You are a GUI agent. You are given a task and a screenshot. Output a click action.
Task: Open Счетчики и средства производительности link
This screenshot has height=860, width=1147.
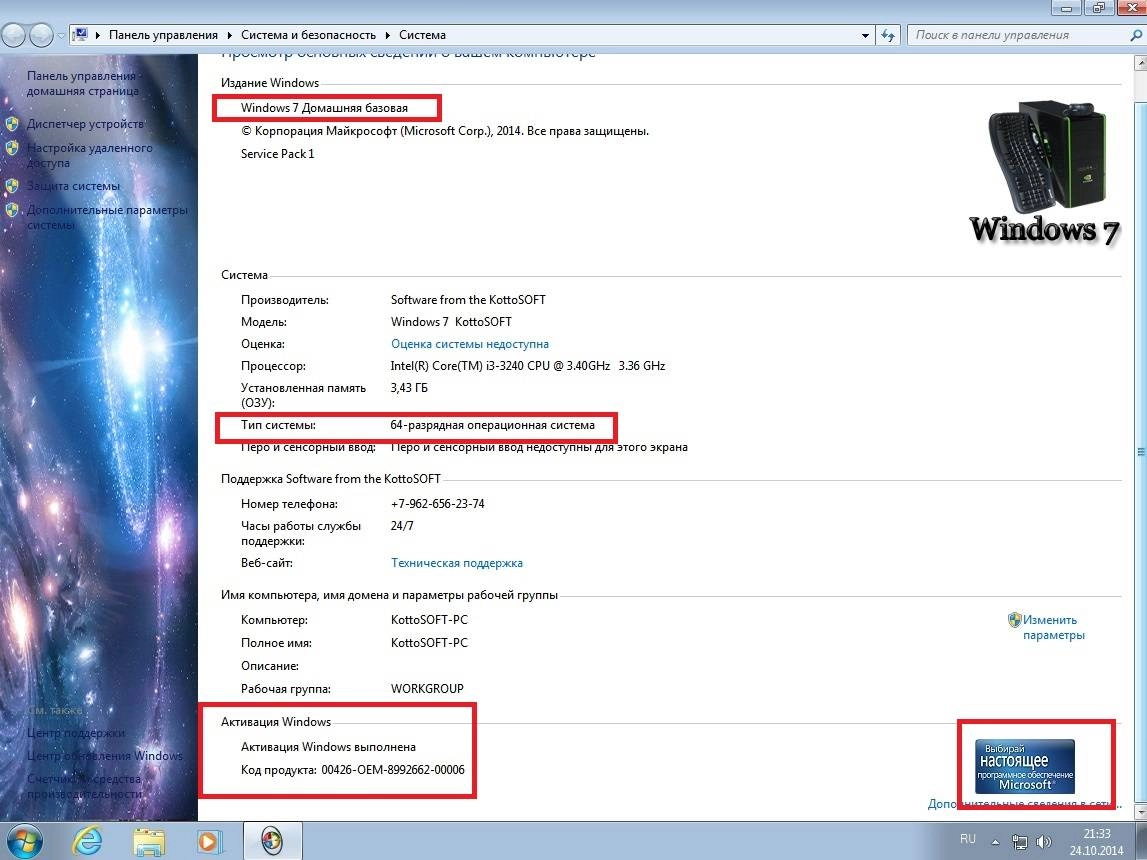(x=85, y=786)
